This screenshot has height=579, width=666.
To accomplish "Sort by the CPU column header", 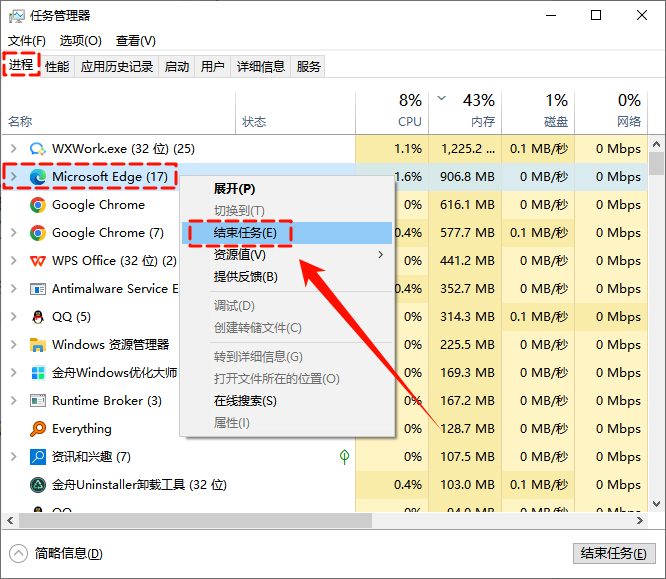I will [392, 113].
